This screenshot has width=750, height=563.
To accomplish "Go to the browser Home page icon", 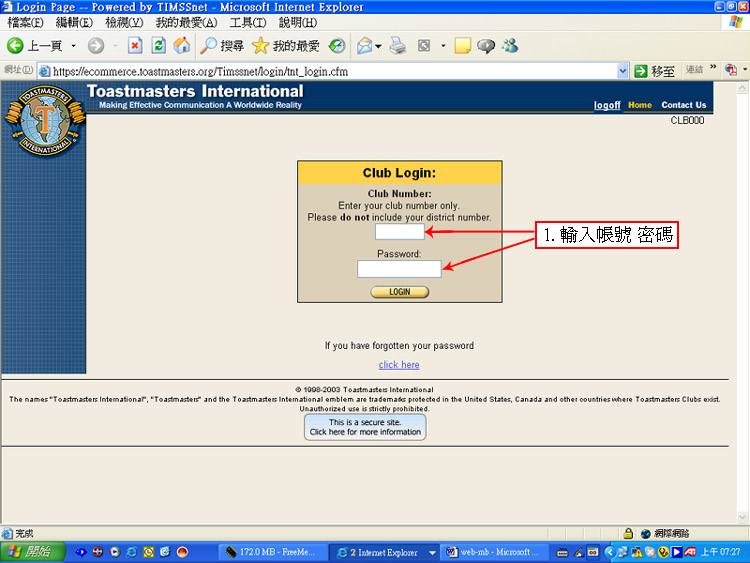I will point(181,46).
